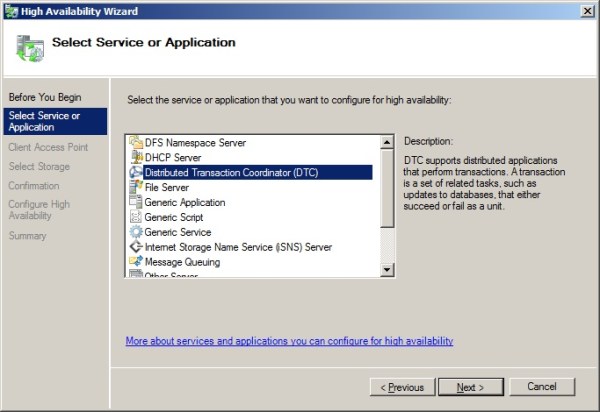Screen dimensions: 600x412
Task: Click the Generic Script icon
Action: point(136,217)
